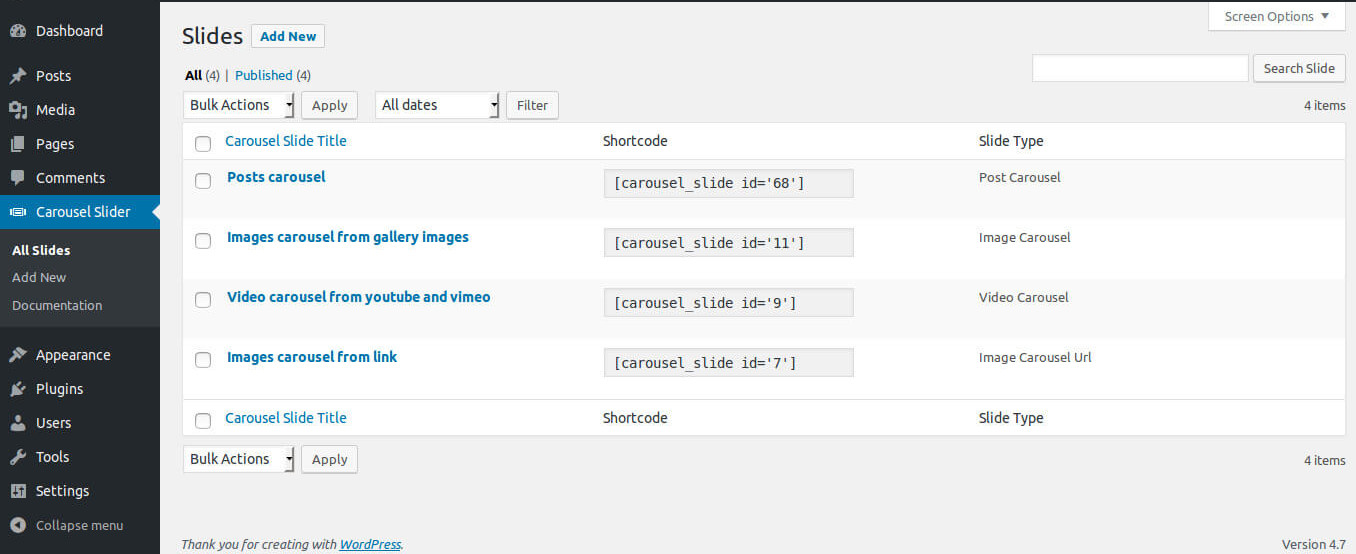The height and width of the screenshot is (554, 1356).
Task: Click the Media icon in sidebar
Action: (18, 110)
